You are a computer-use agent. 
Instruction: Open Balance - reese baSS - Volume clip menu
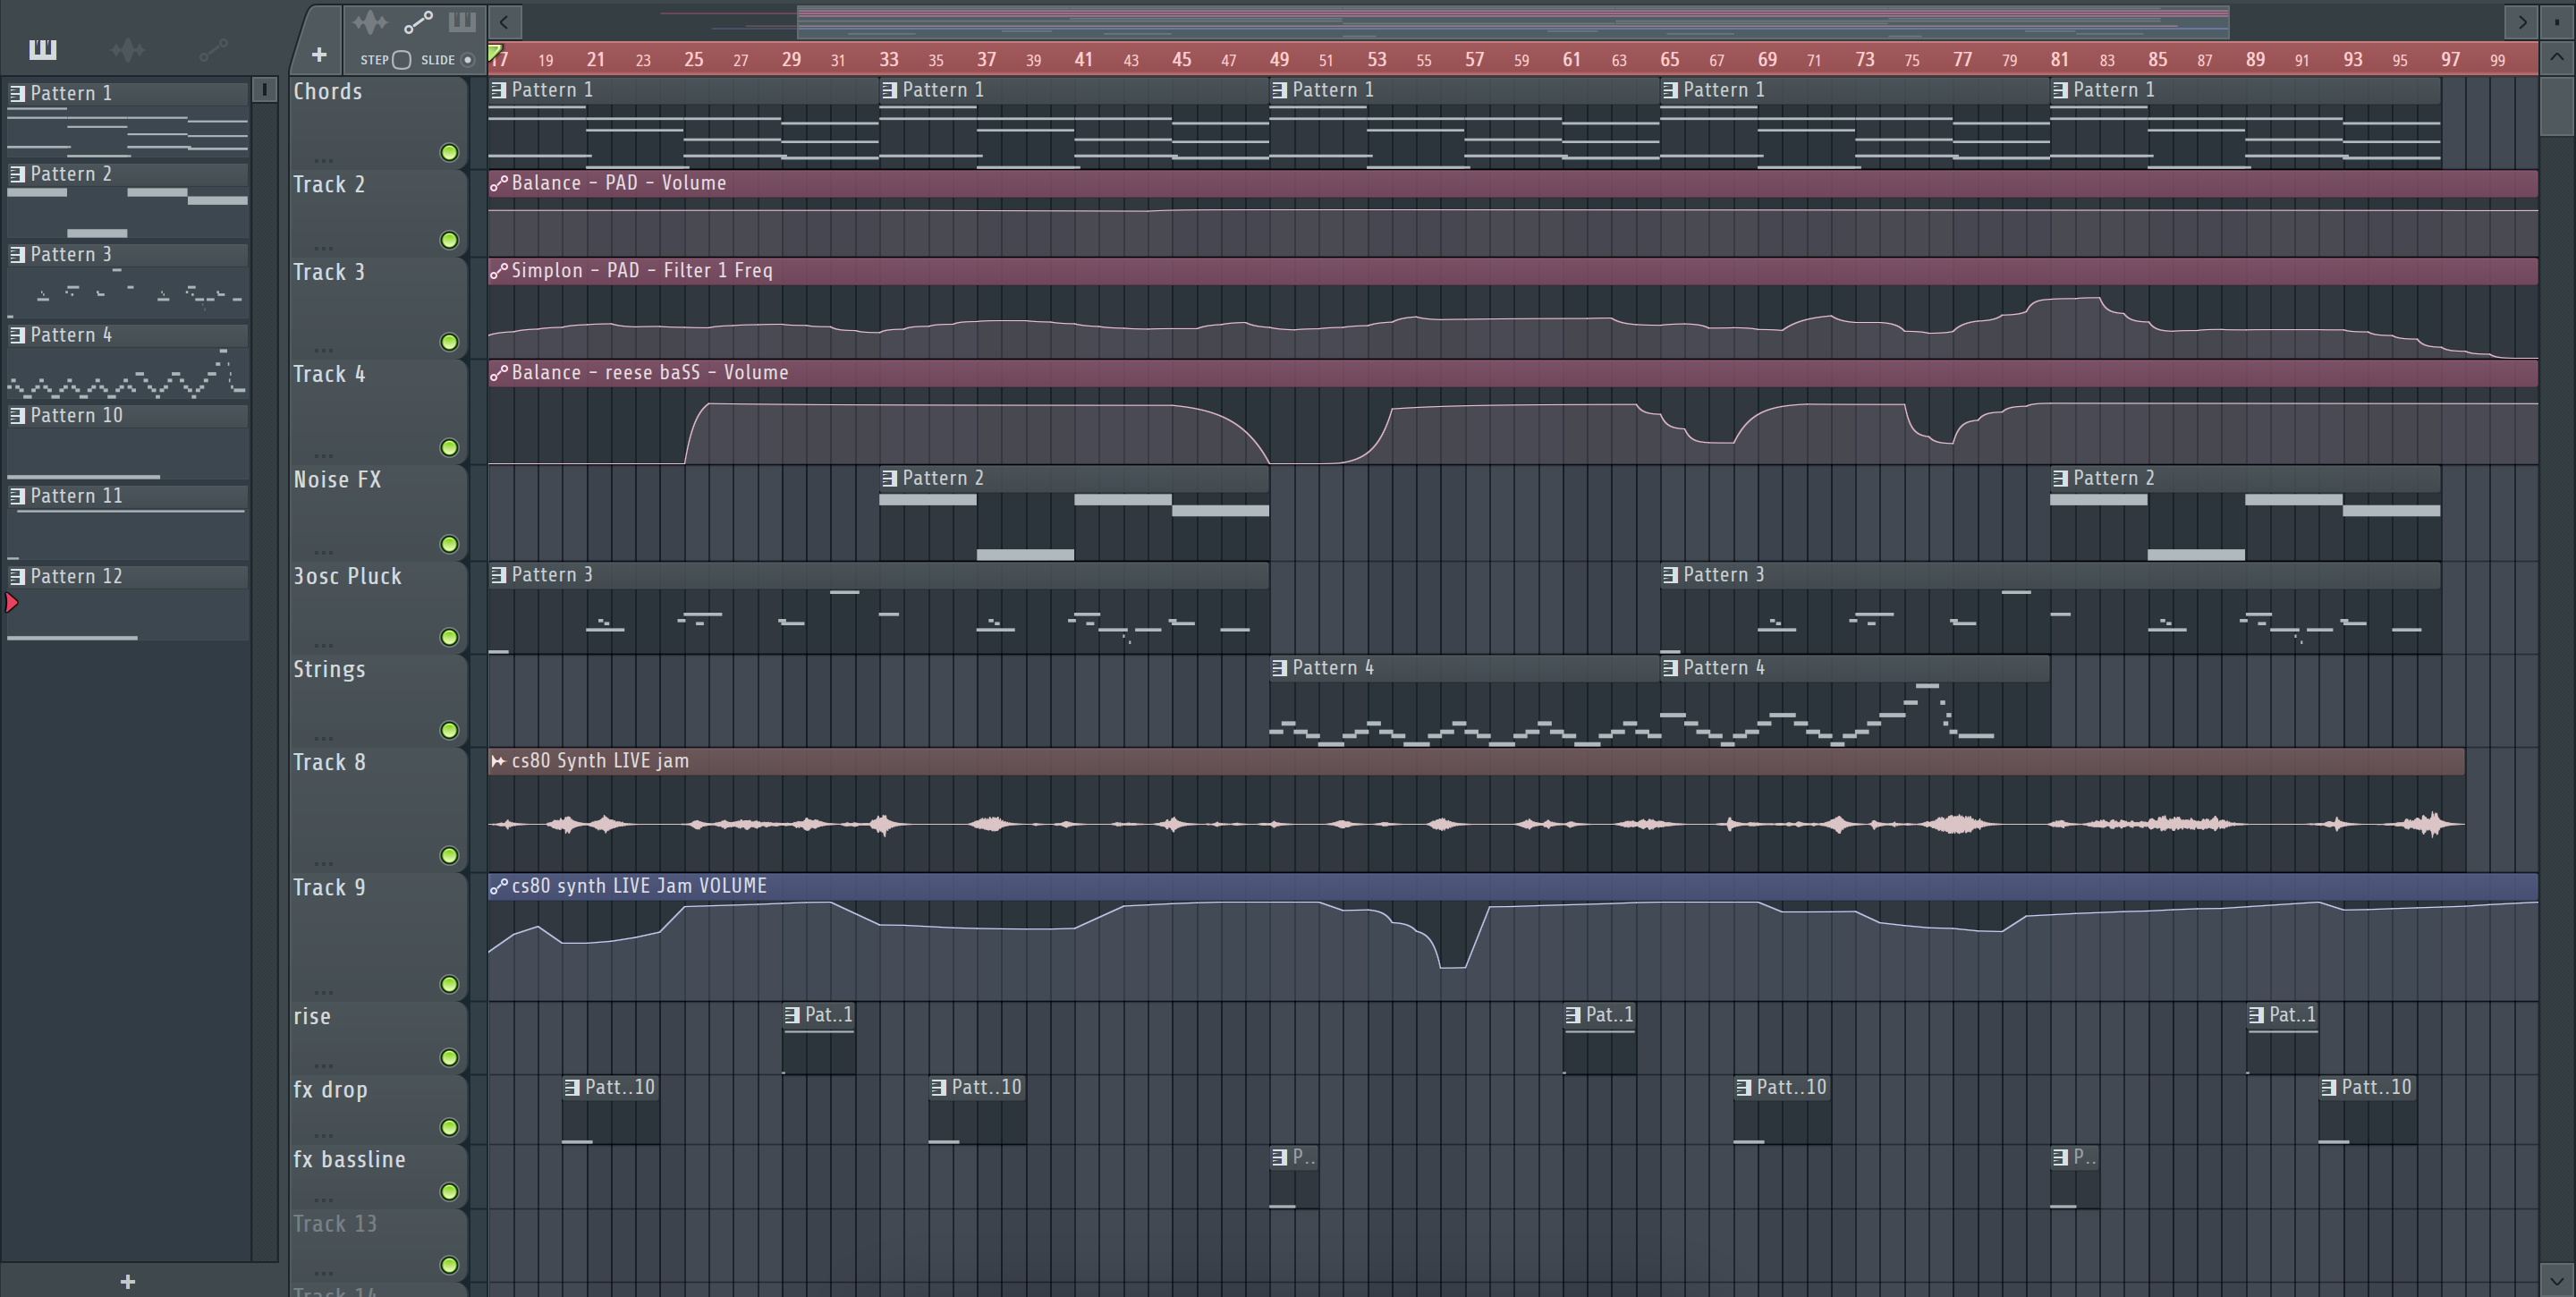[x=498, y=373]
